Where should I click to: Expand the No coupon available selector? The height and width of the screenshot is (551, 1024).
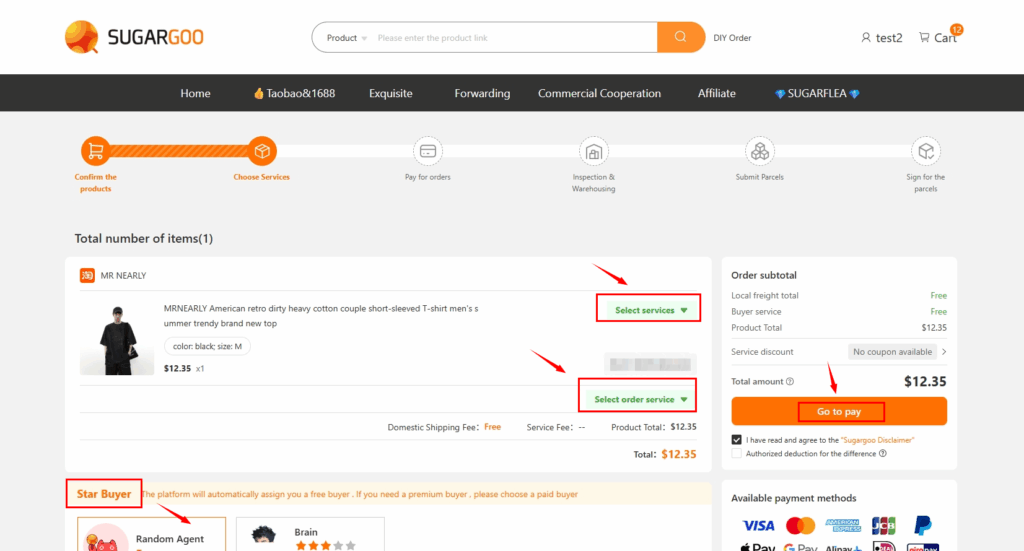(x=897, y=352)
